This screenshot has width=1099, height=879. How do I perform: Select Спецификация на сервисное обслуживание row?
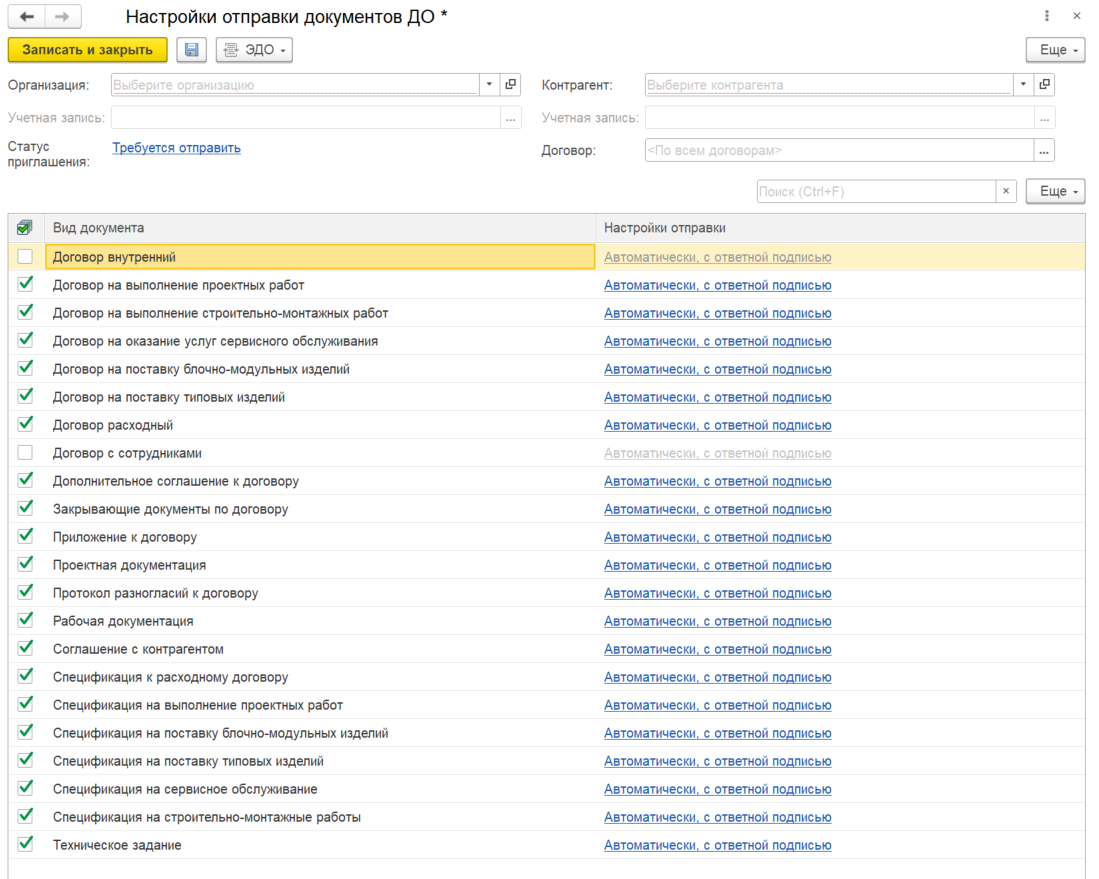pyautogui.click(x=547, y=789)
